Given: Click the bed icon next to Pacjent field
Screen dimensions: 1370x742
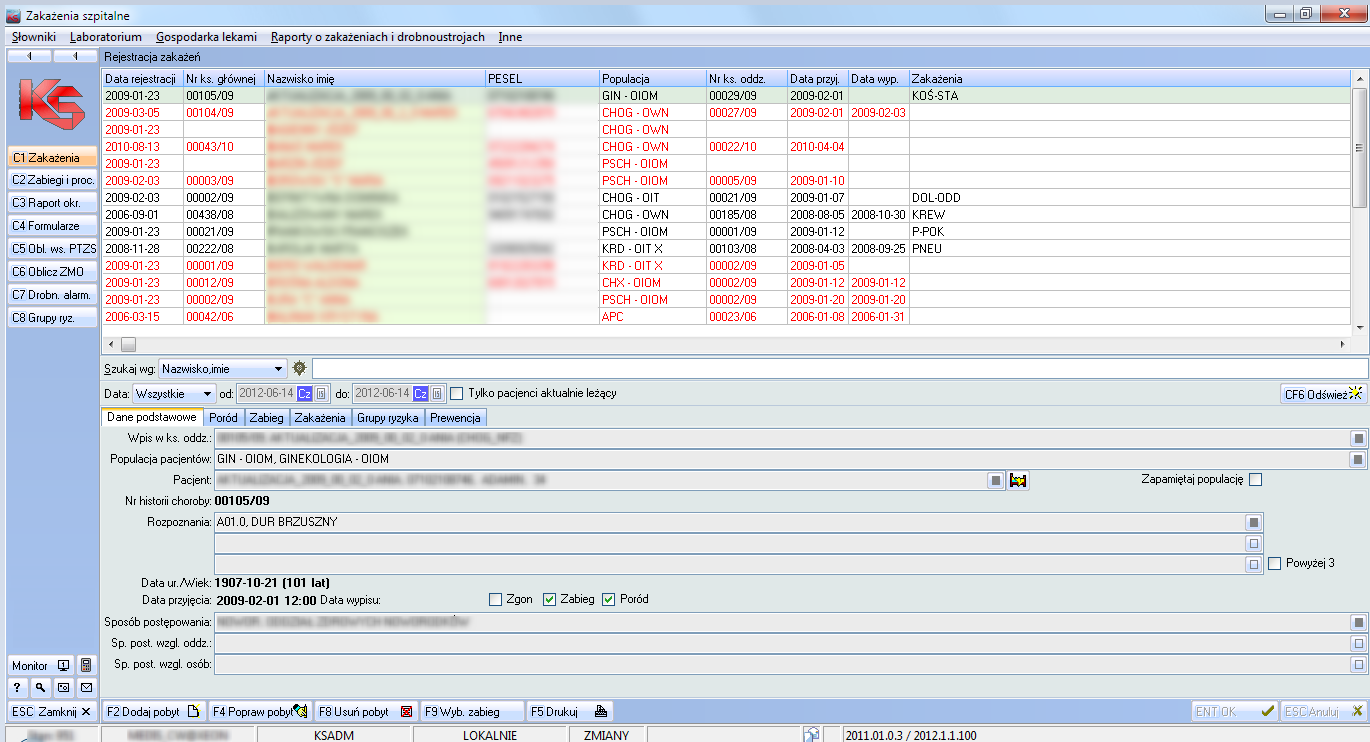Looking at the screenshot, I should click(1019, 481).
